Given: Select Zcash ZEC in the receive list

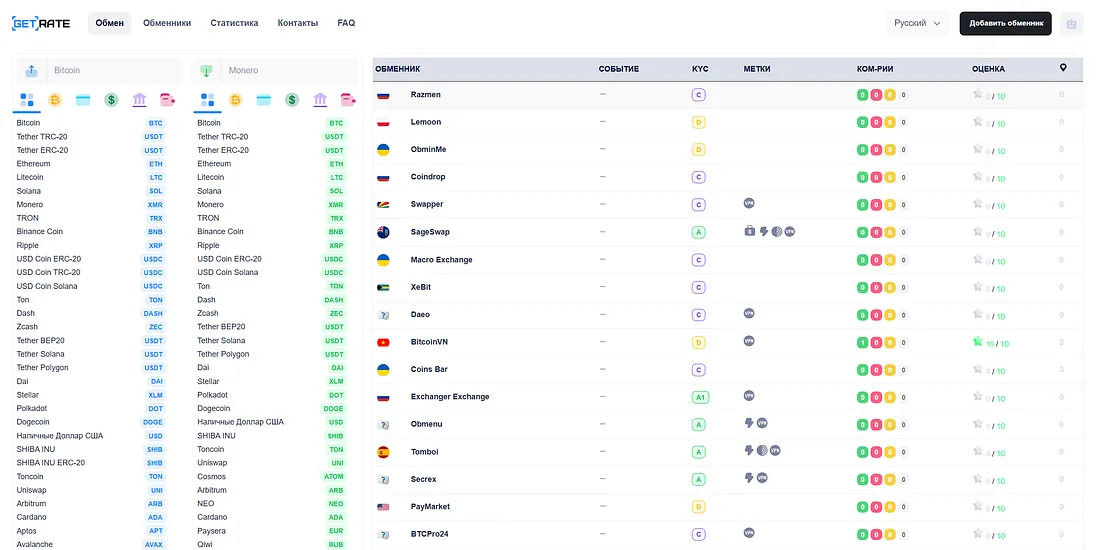Looking at the screenshot, I should click(271, 313).
